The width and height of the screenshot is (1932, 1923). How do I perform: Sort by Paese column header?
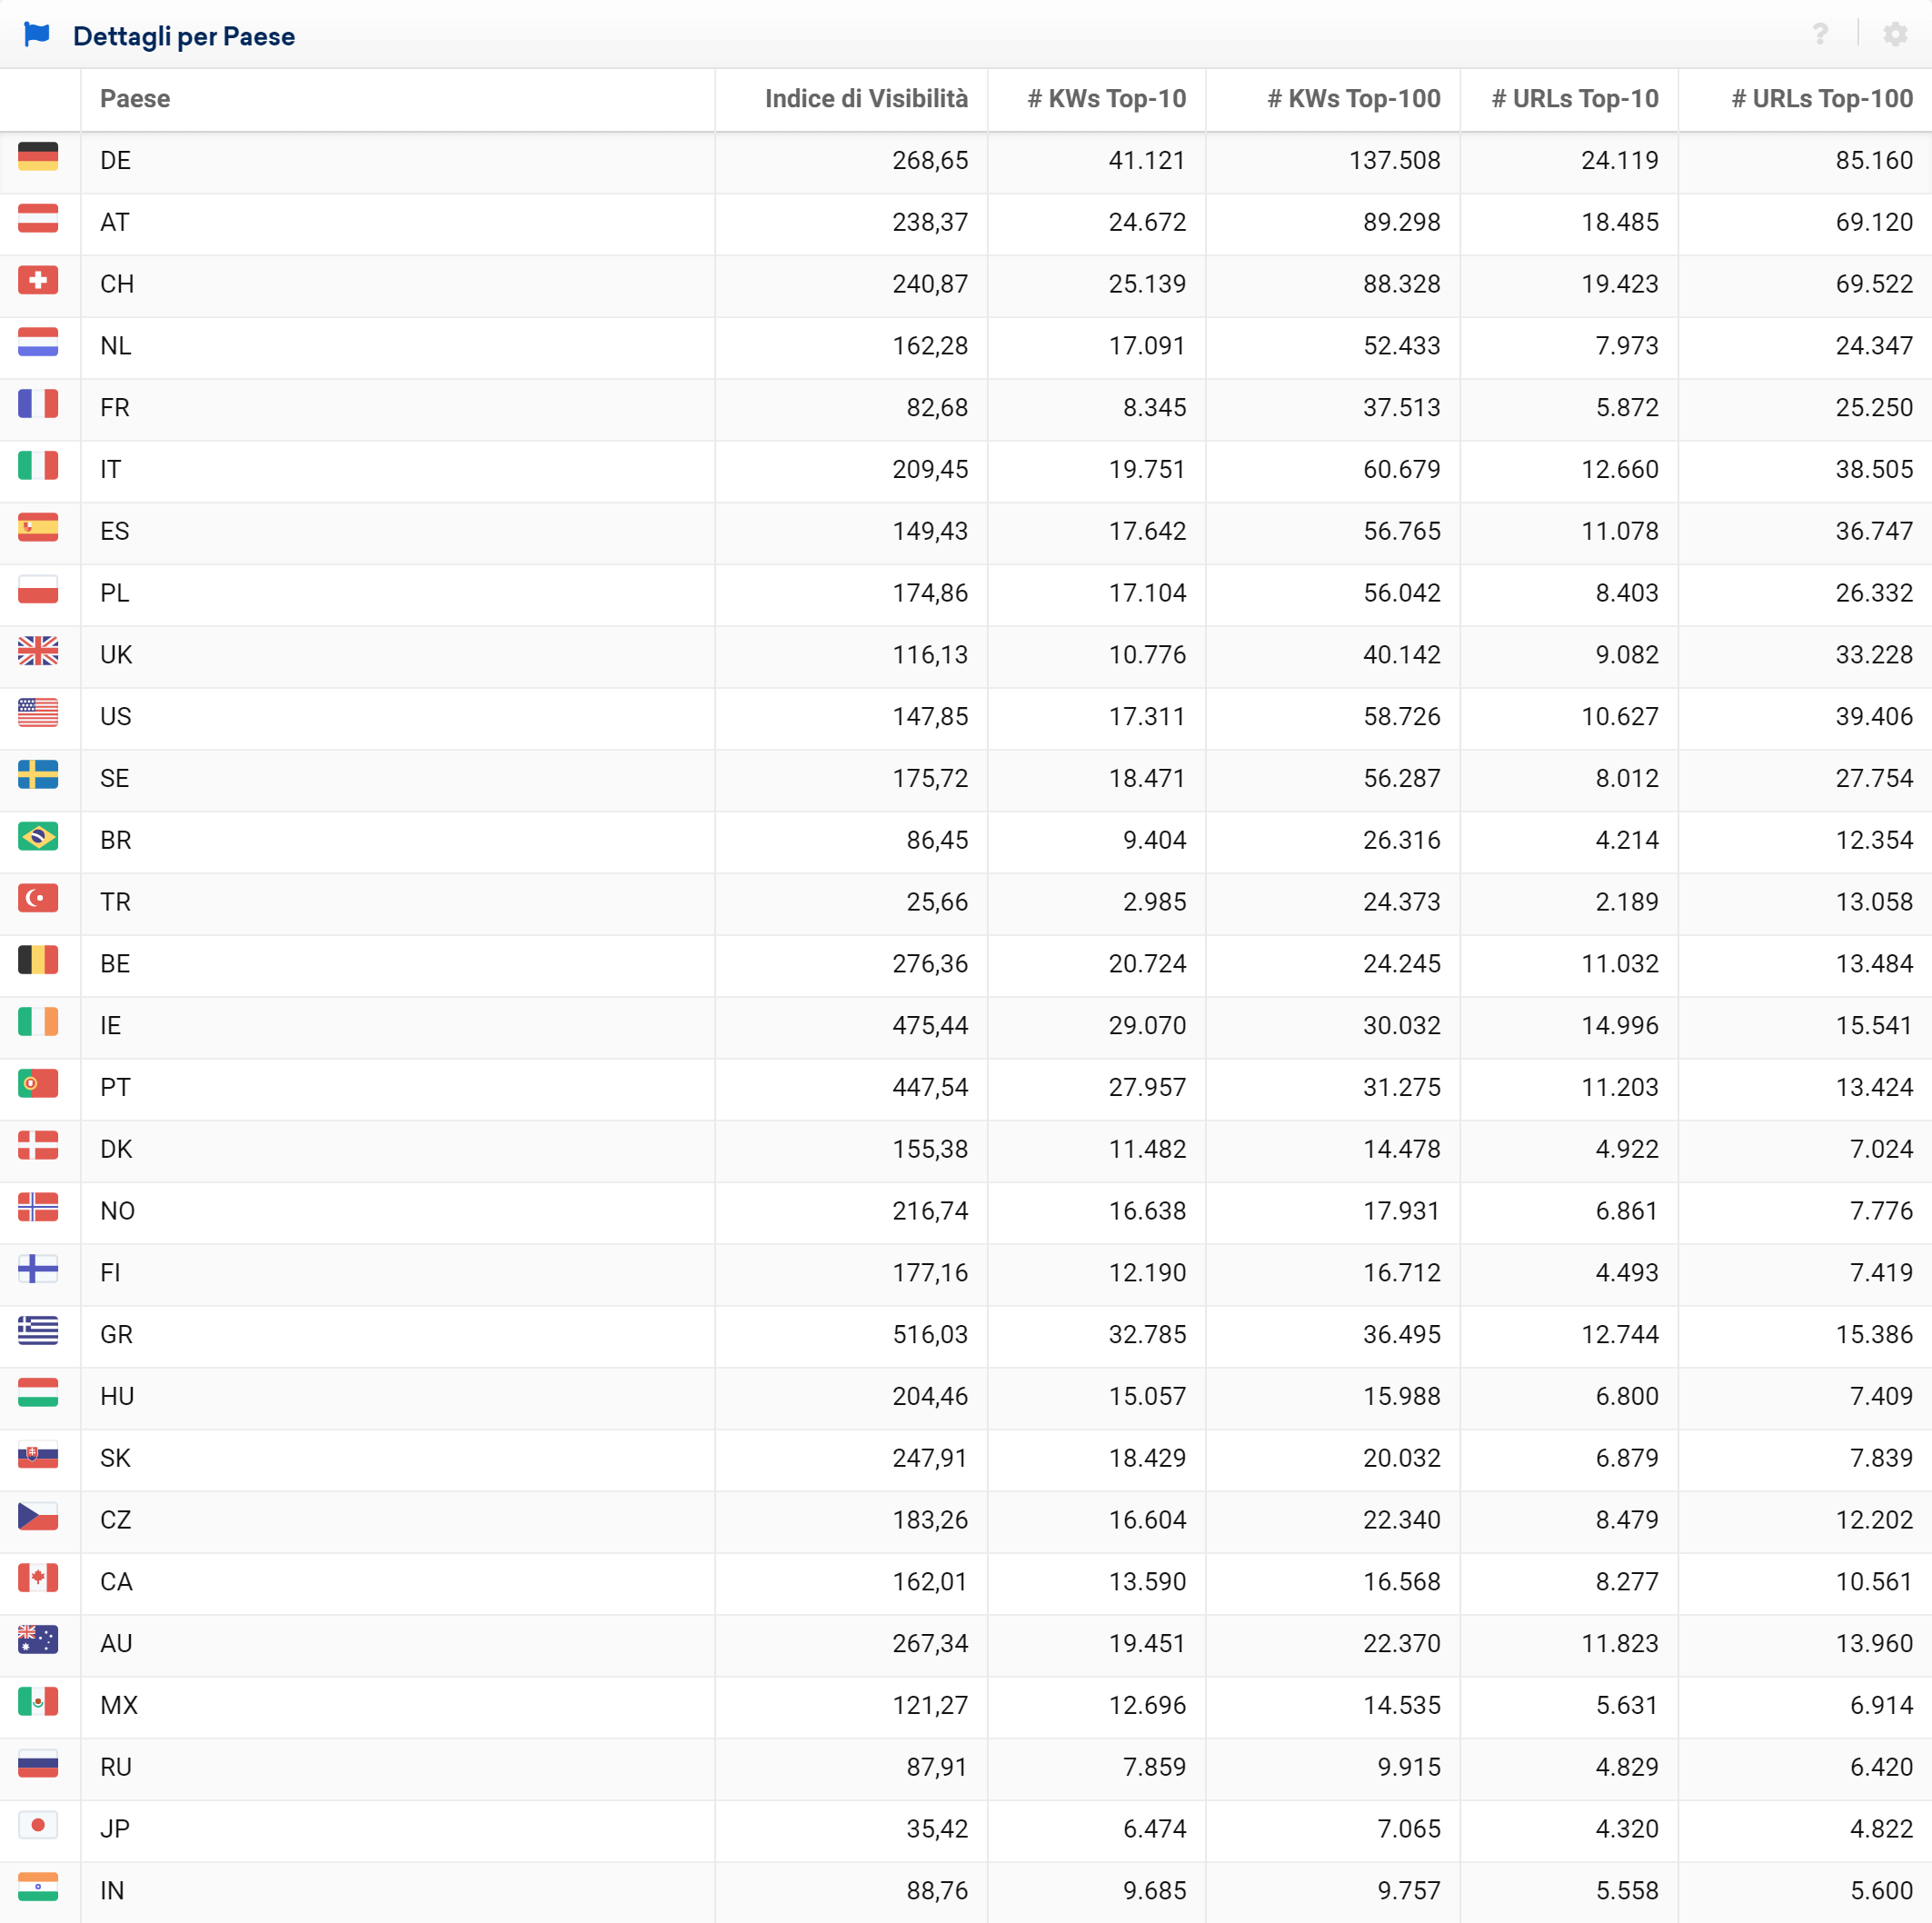(135, 99)
